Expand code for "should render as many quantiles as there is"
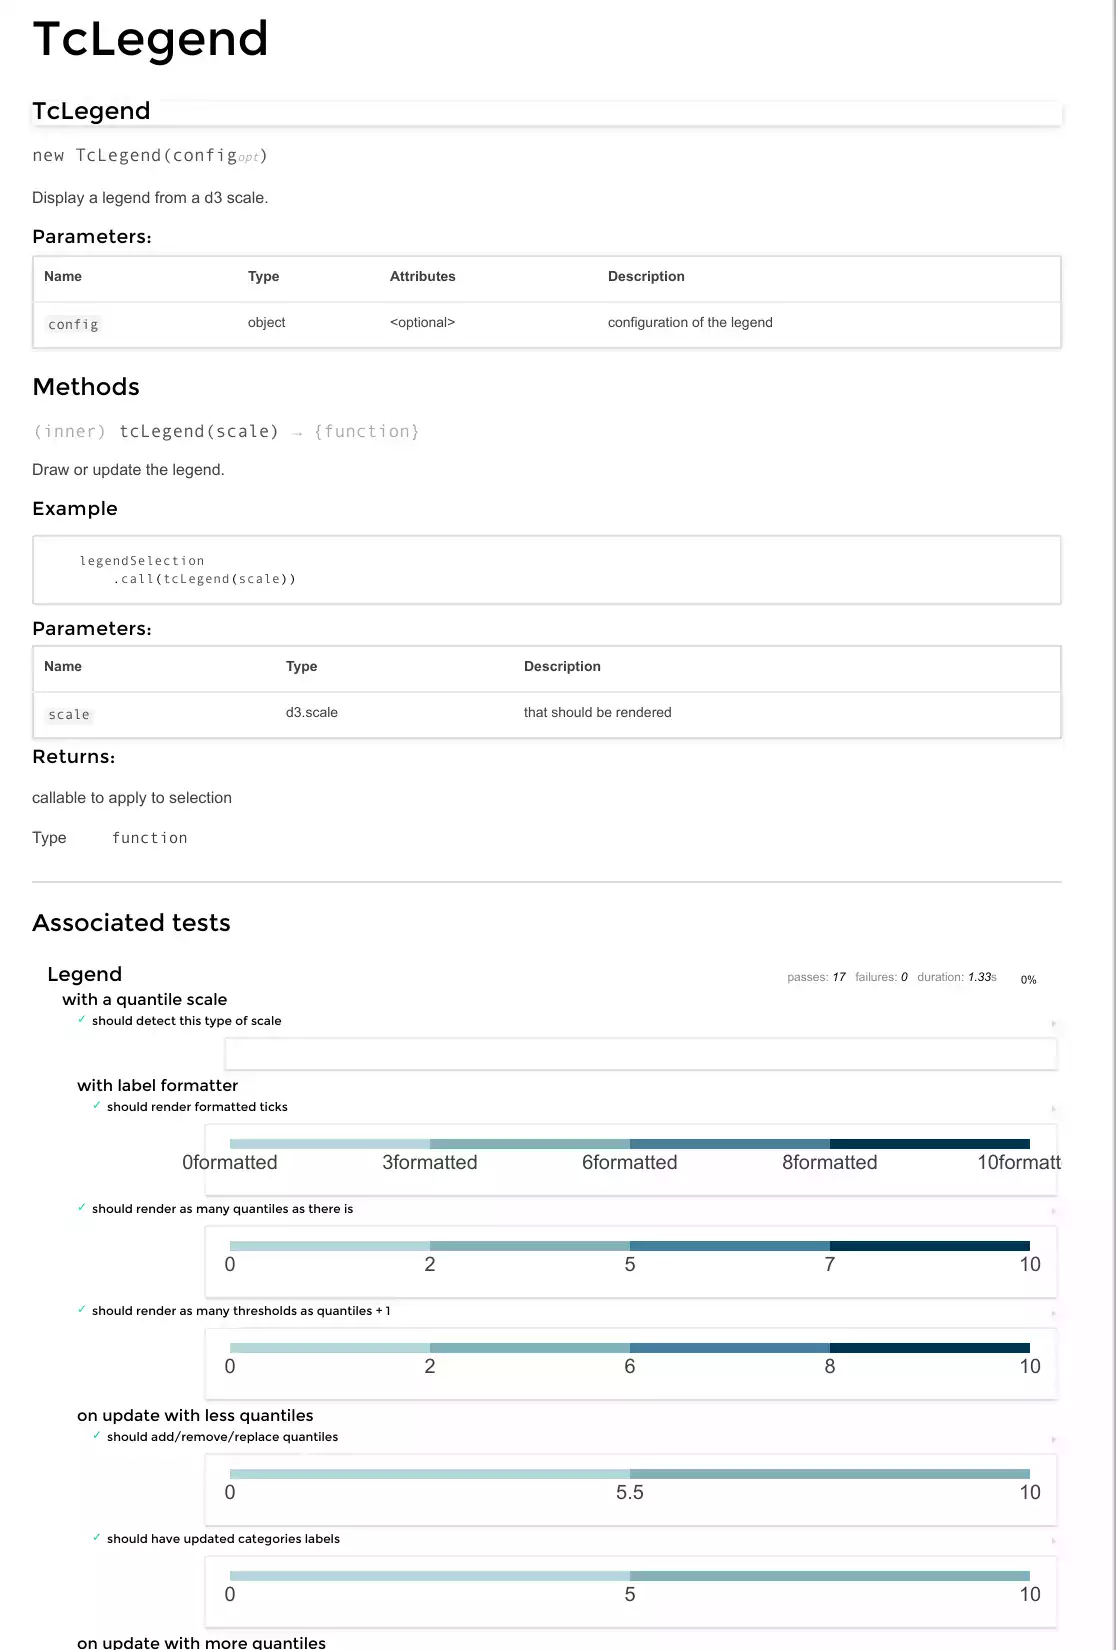 coord(222,1209)
